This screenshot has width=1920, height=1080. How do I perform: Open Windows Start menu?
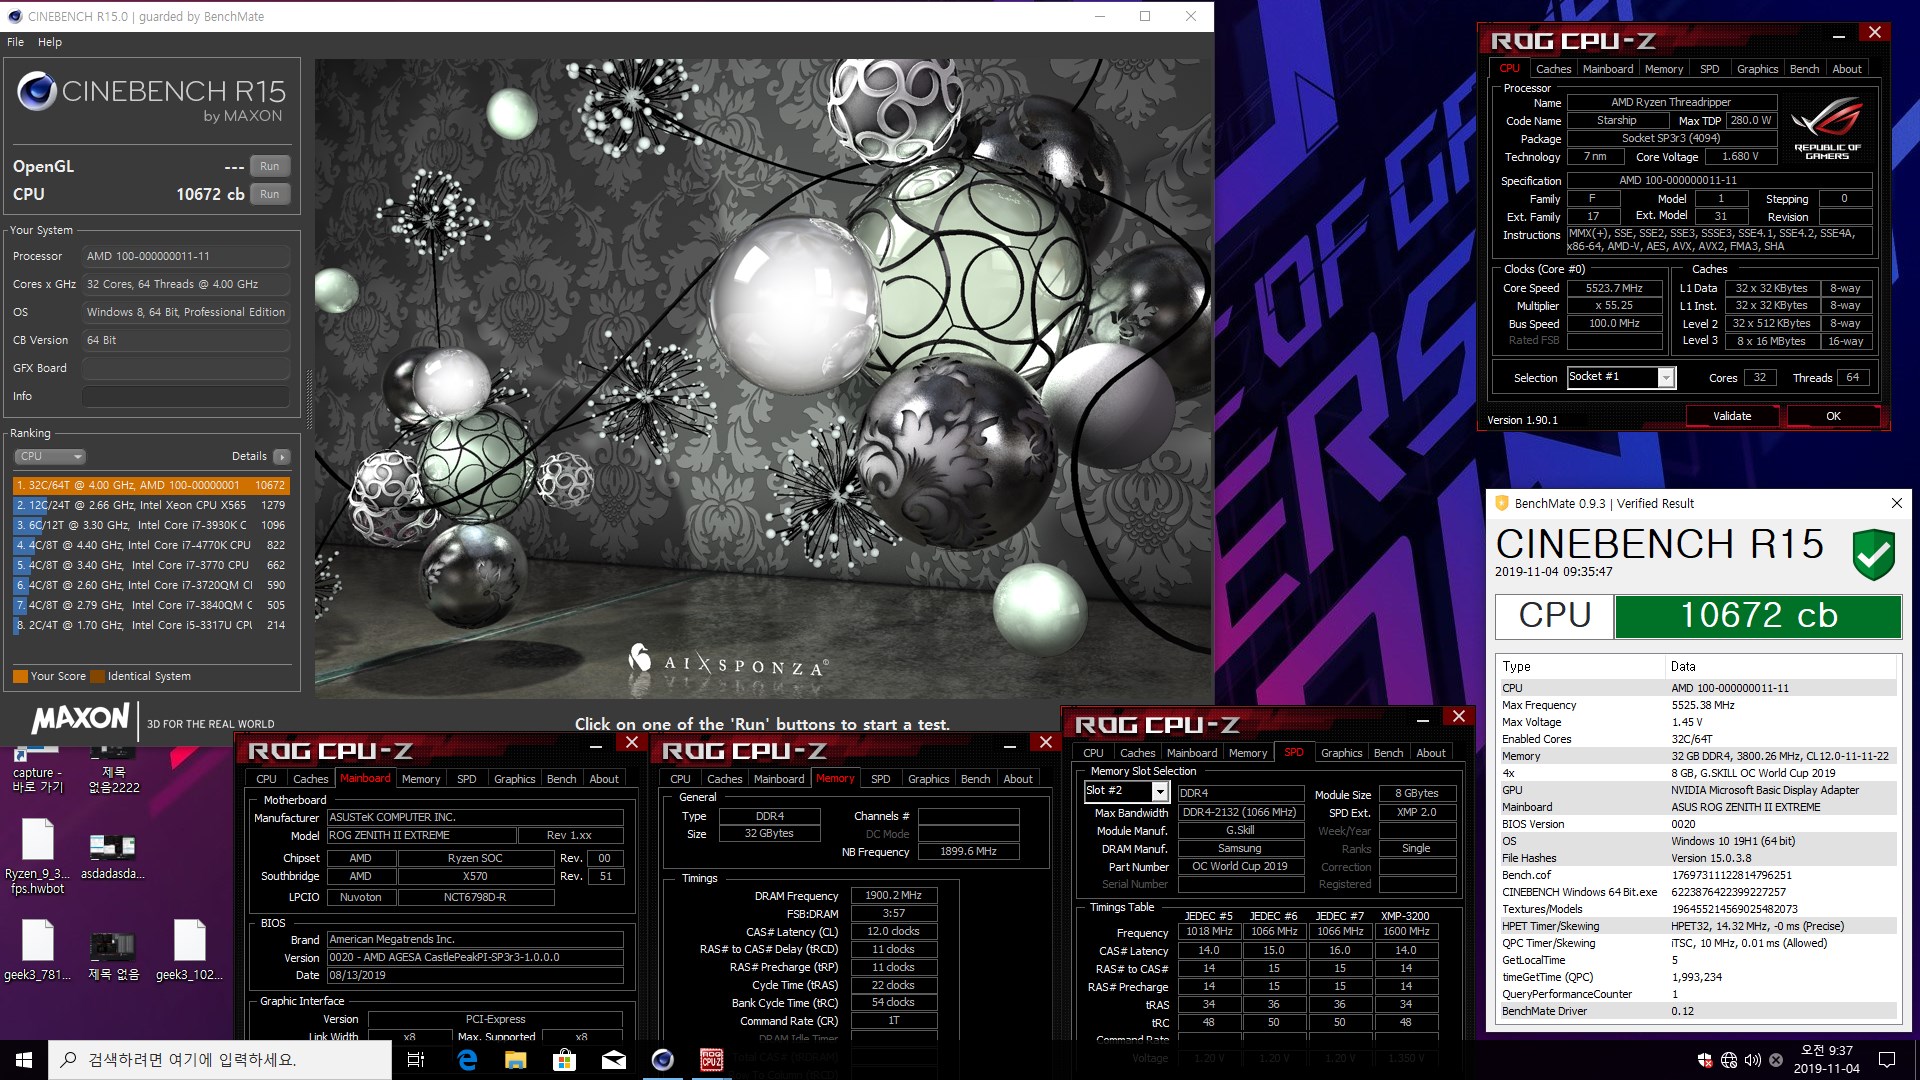click(24, 1060)
